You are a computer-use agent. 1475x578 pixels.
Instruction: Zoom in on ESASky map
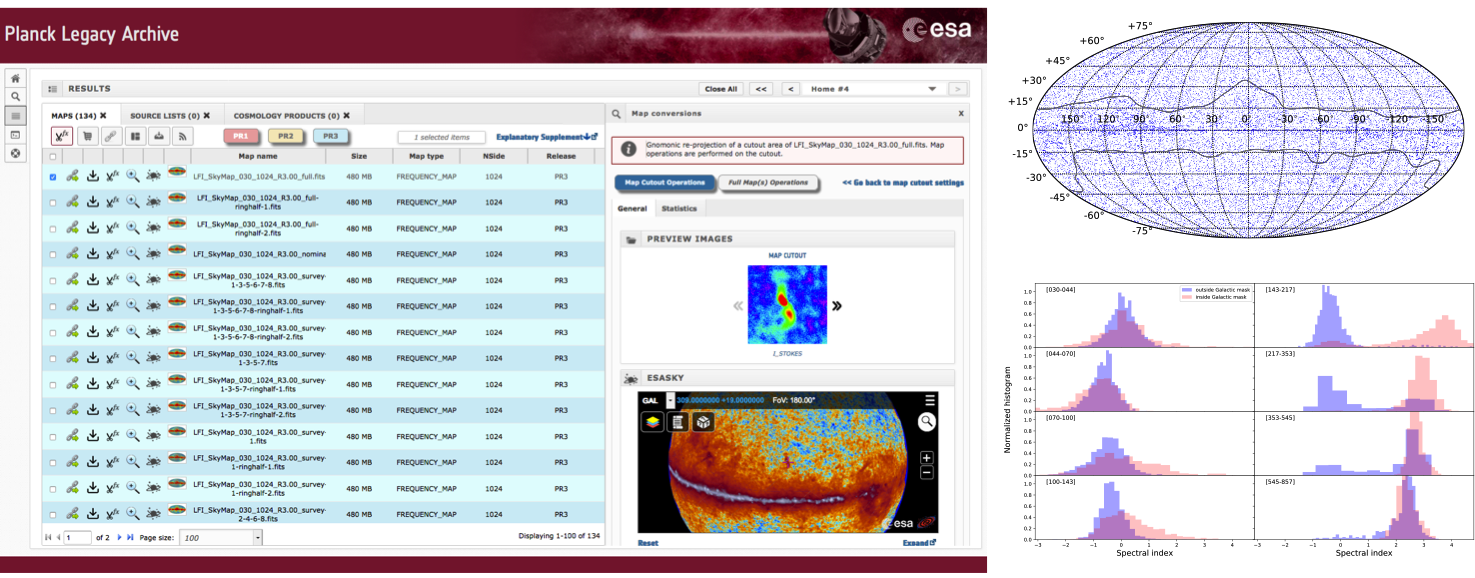click(927, 458)
